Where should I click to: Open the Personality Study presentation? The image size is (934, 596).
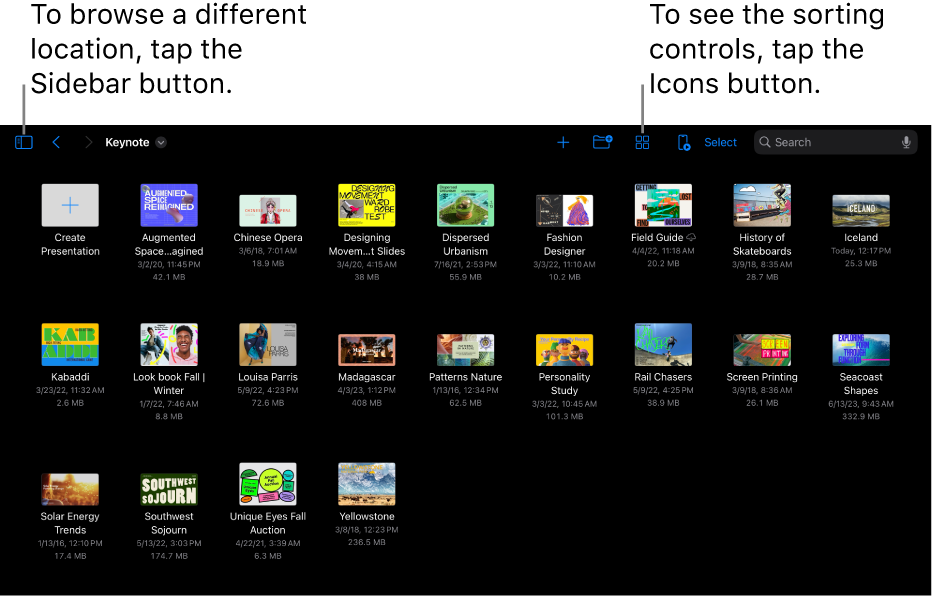pyautogui.click(x=565, y=350)
